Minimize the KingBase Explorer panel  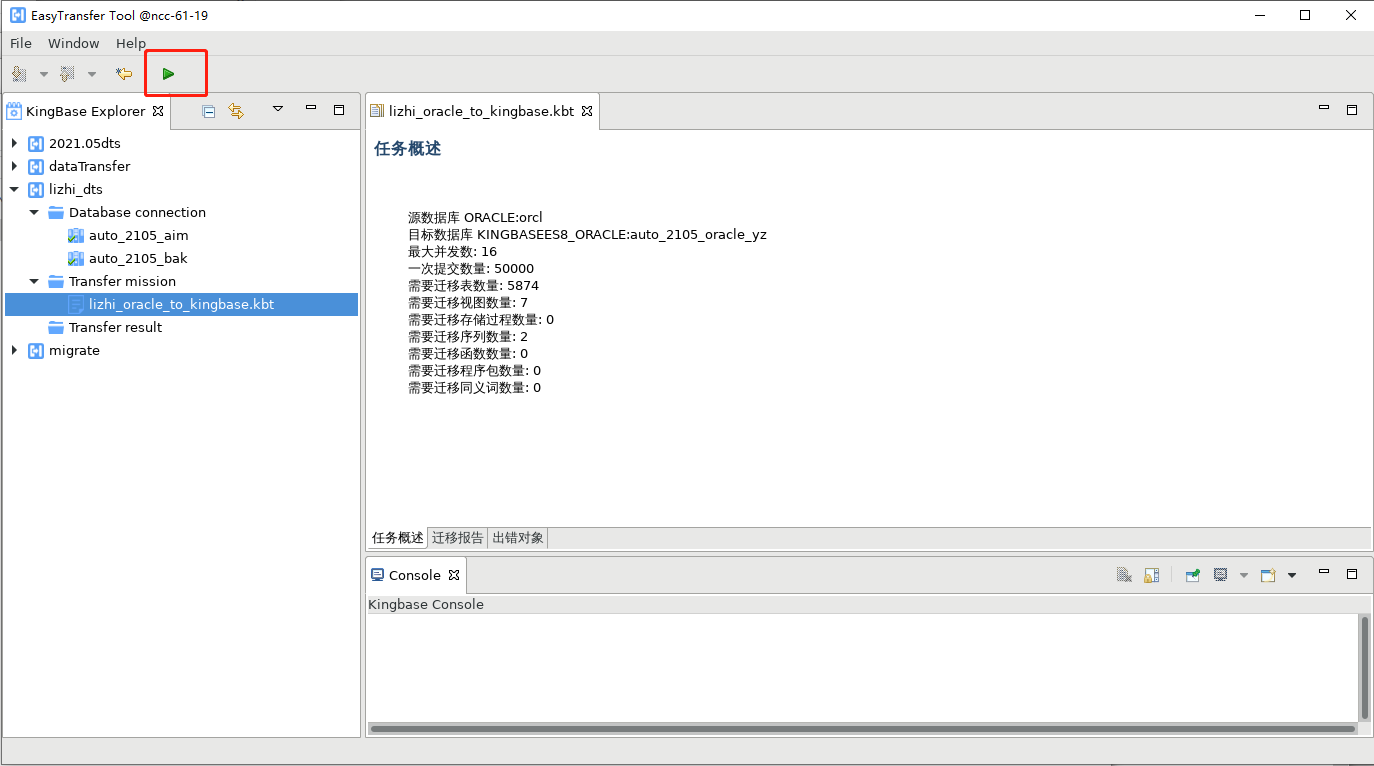click(311, 109)
